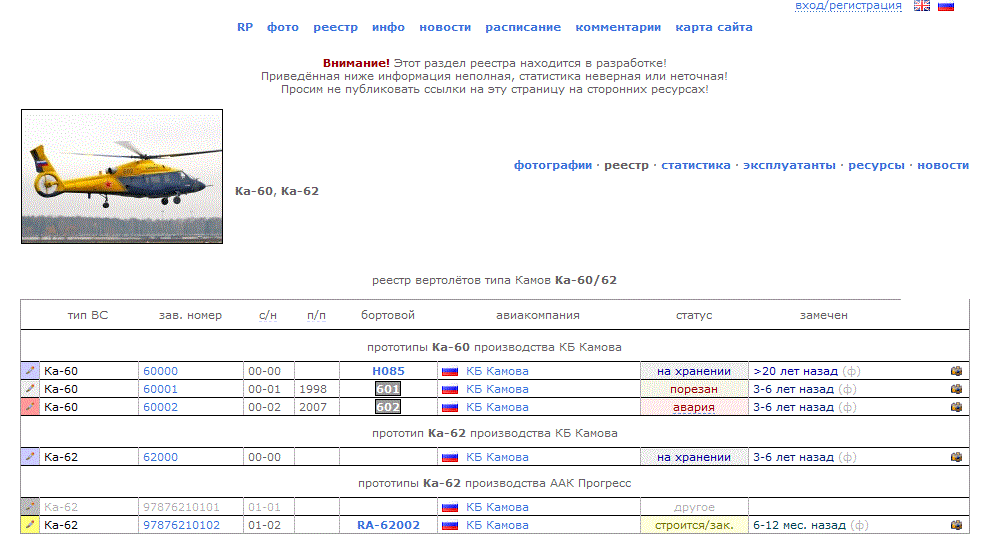Open camera icon in the 60001 row
The image size is (1004, 543).
[x=956, y=389]
